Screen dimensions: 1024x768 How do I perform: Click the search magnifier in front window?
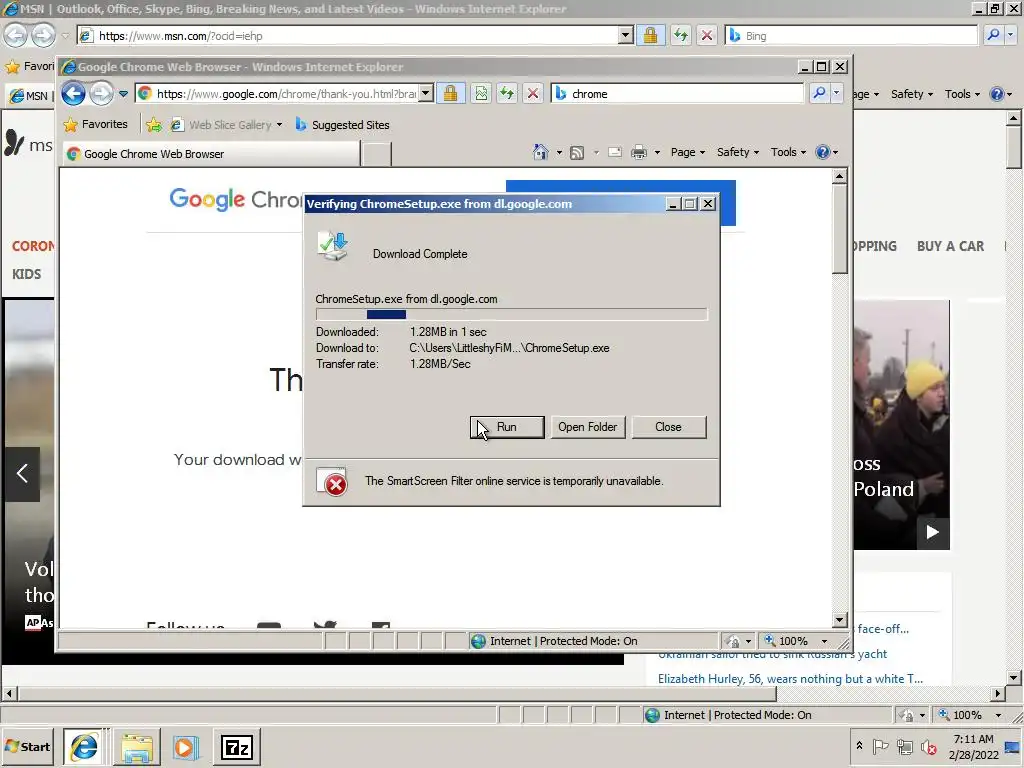pos(819,94)
